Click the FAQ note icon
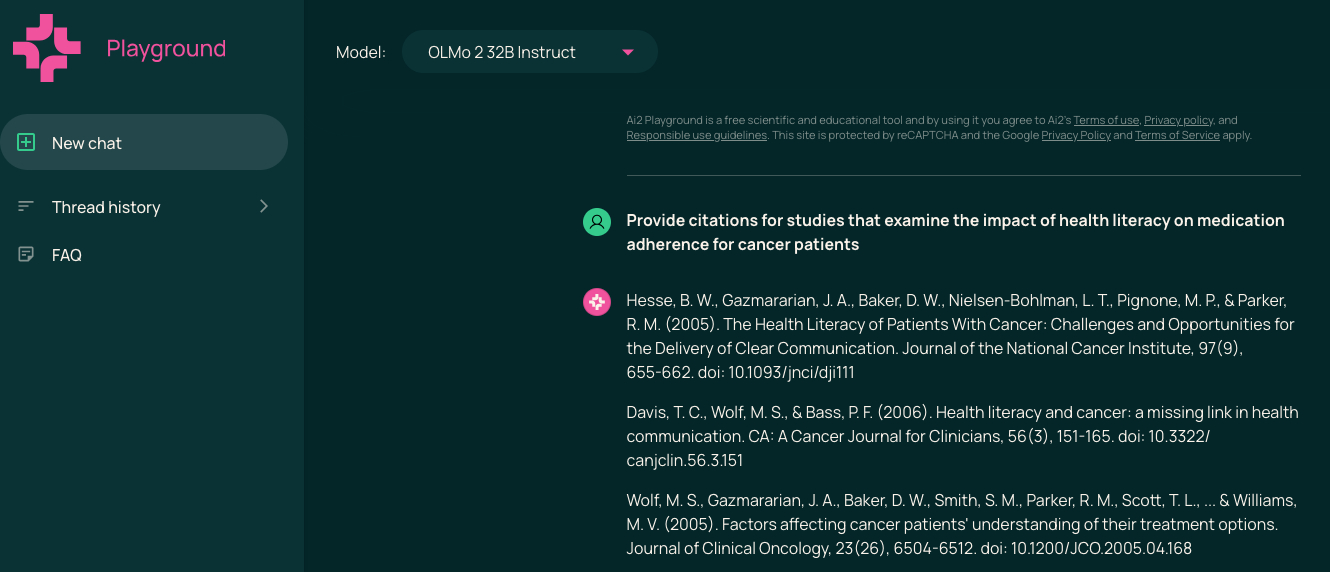This screenshot has width=1330, height=572. 27,255
